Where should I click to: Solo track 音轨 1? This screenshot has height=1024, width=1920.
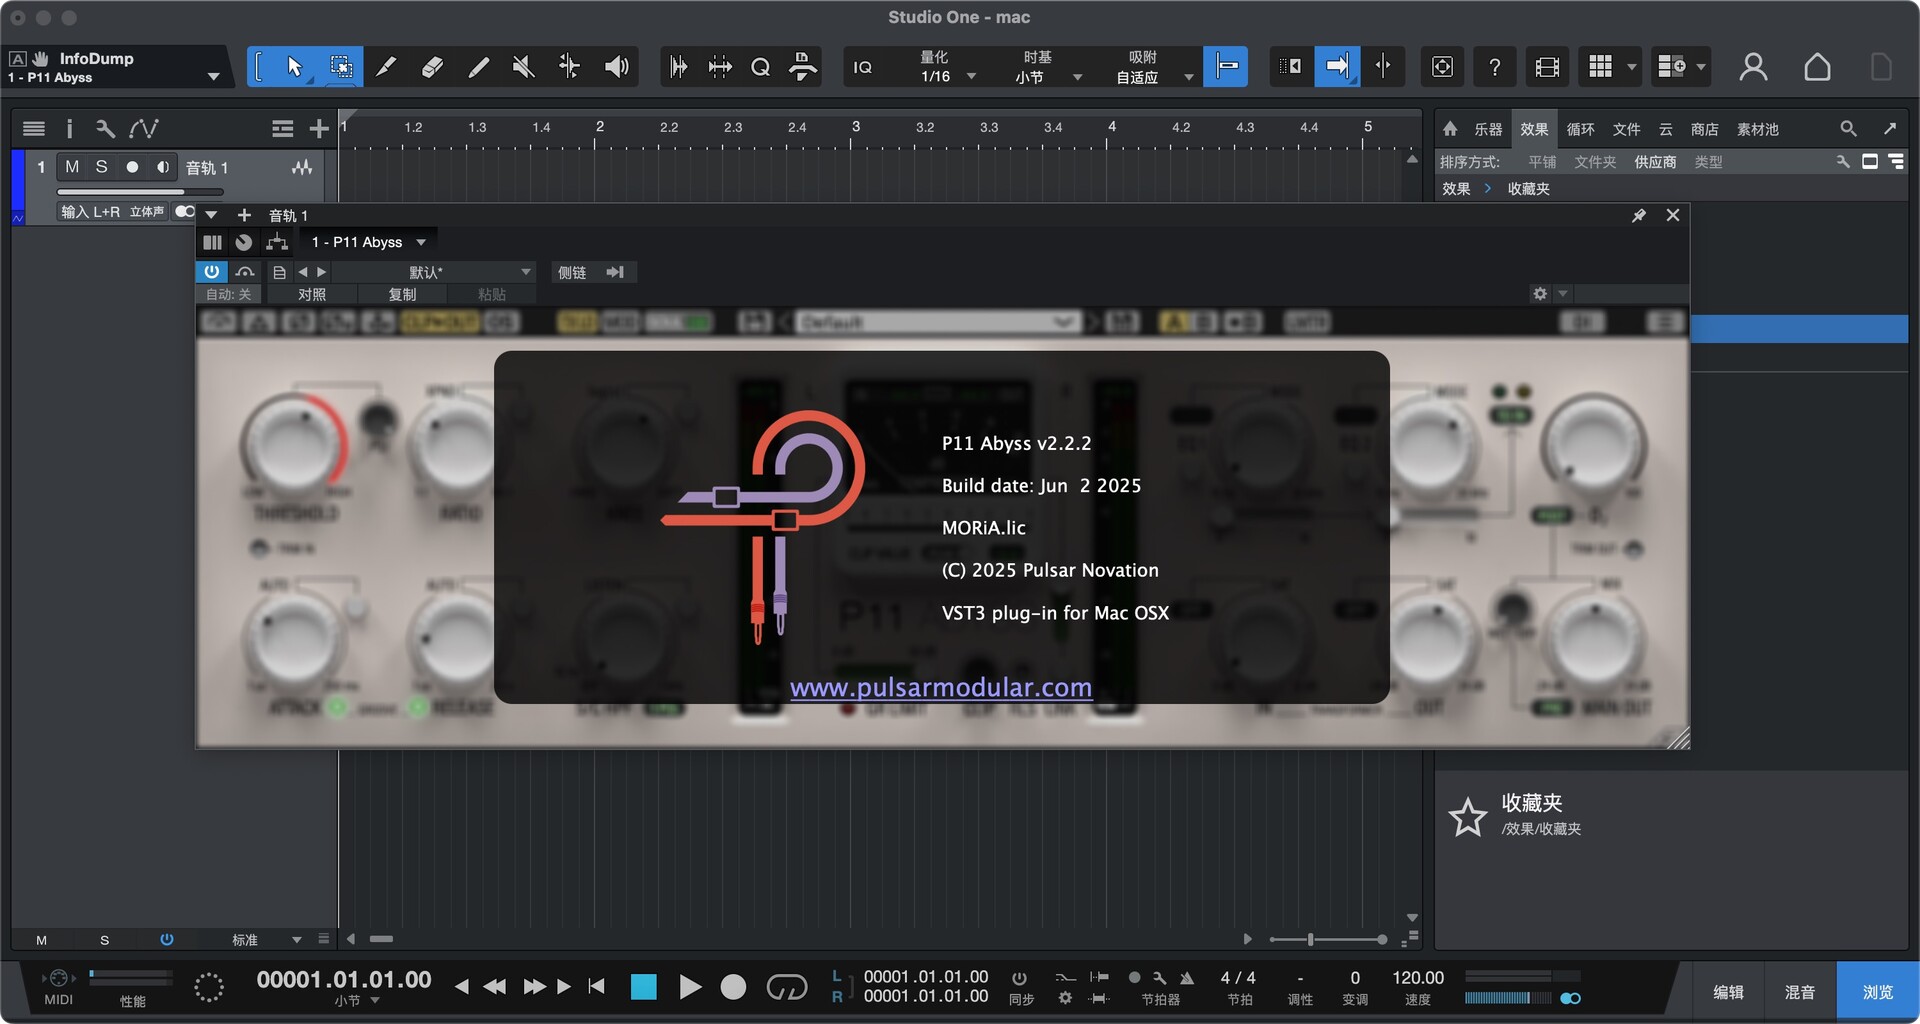point(101,167)
